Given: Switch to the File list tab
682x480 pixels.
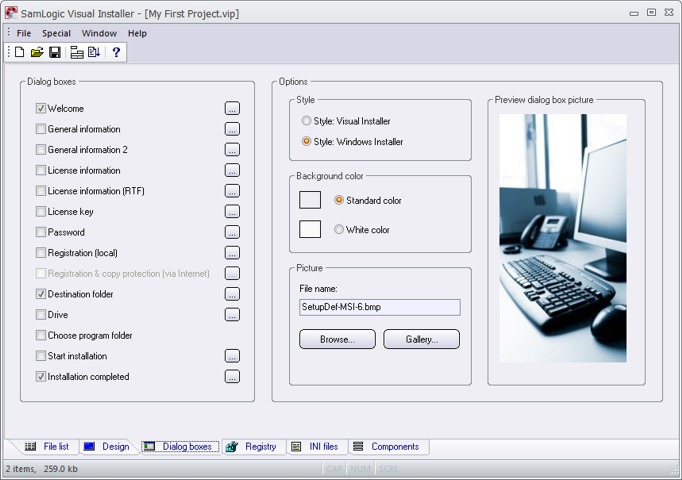Looking at the screenshot, I should click(x=47, y=447).
